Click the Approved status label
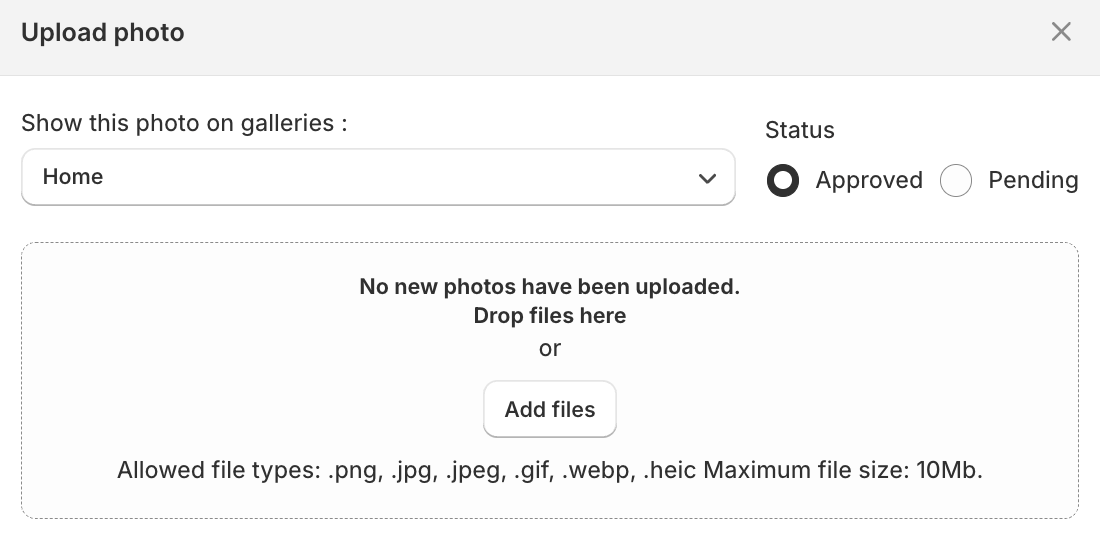 pos(868,181)
